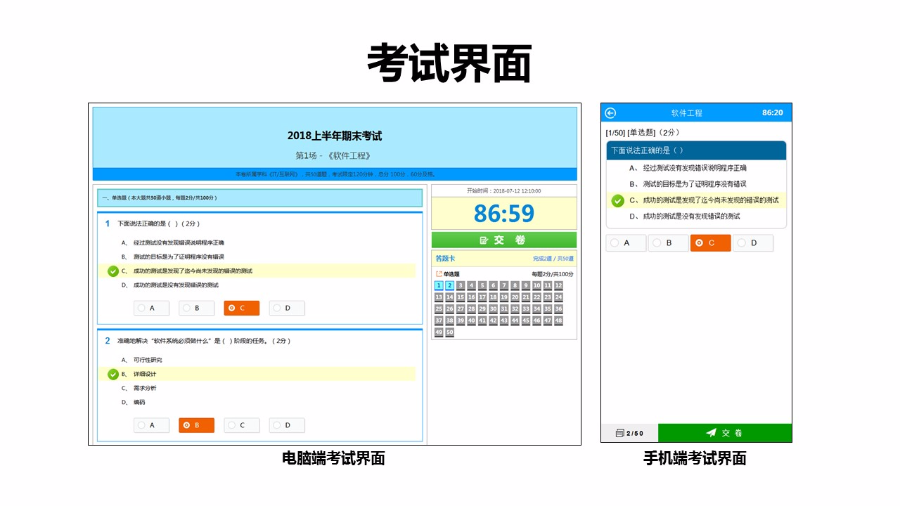The width and height of the screenshot is (900, 506).
Task: Click desktop option B text 测试的目标是为了证明
Action: 179,257
